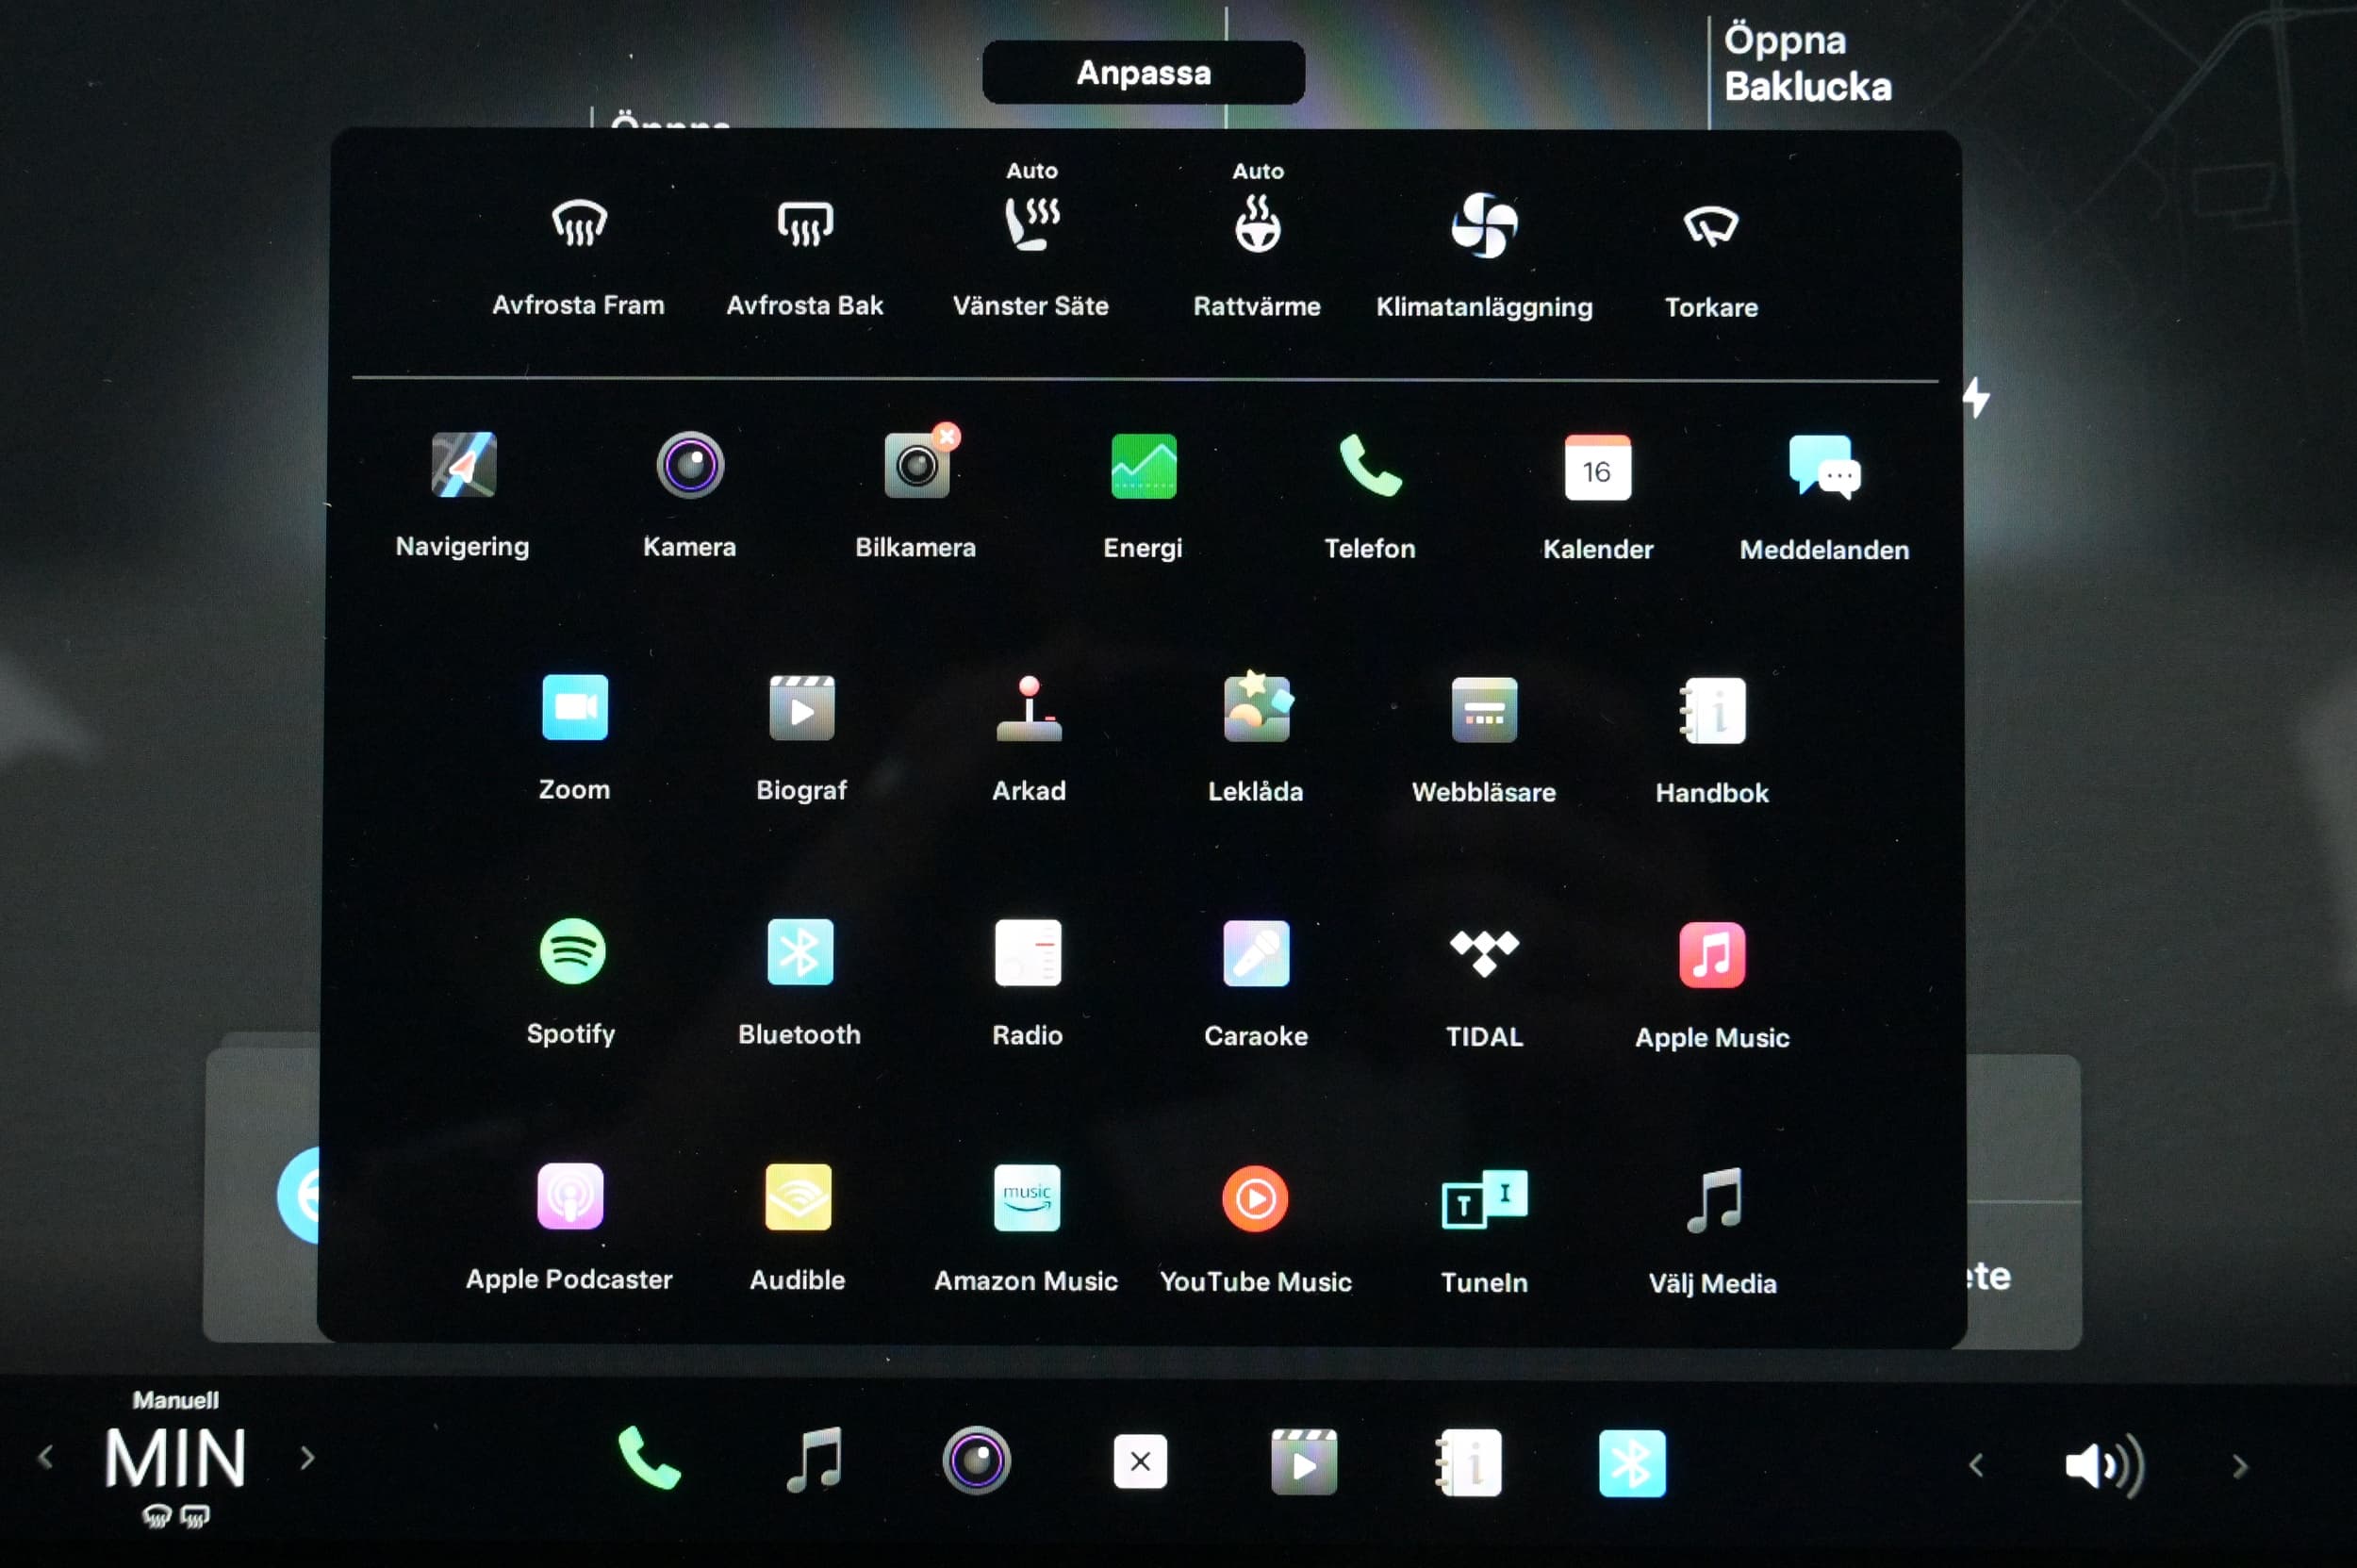Viewport: 2357px width, 1568px height.
Task: Open the music note media in the dock
Action: point(813,1460)
